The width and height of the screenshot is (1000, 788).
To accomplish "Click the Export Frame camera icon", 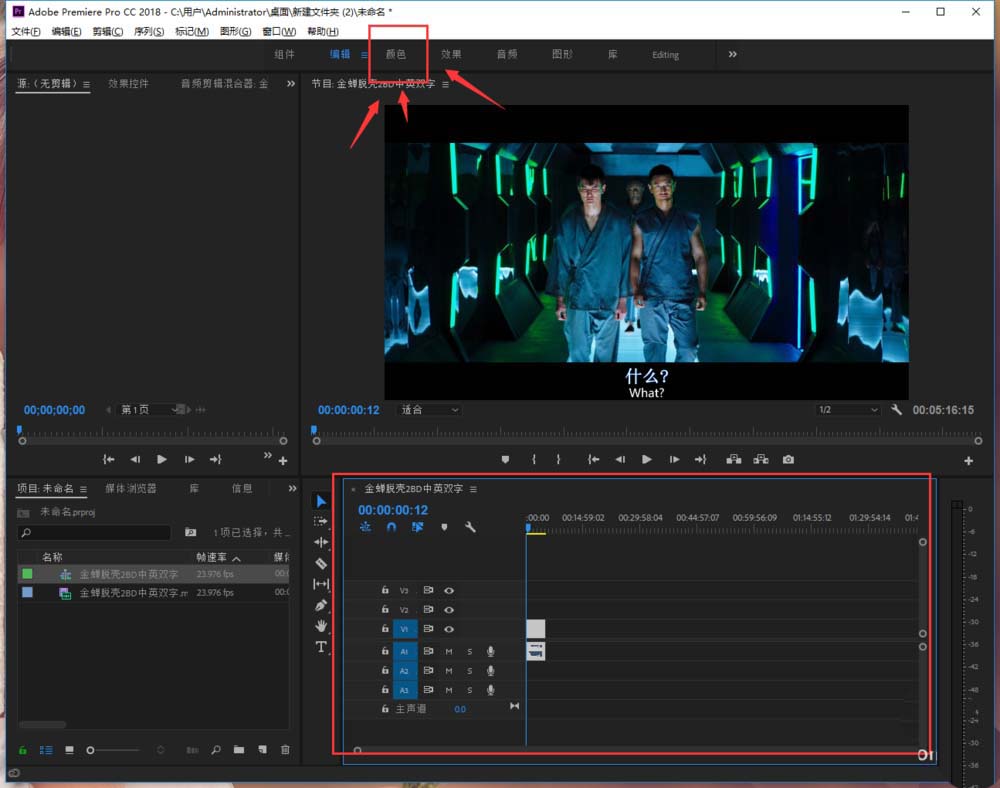I will pyautogui.click(x=788, y=459).
